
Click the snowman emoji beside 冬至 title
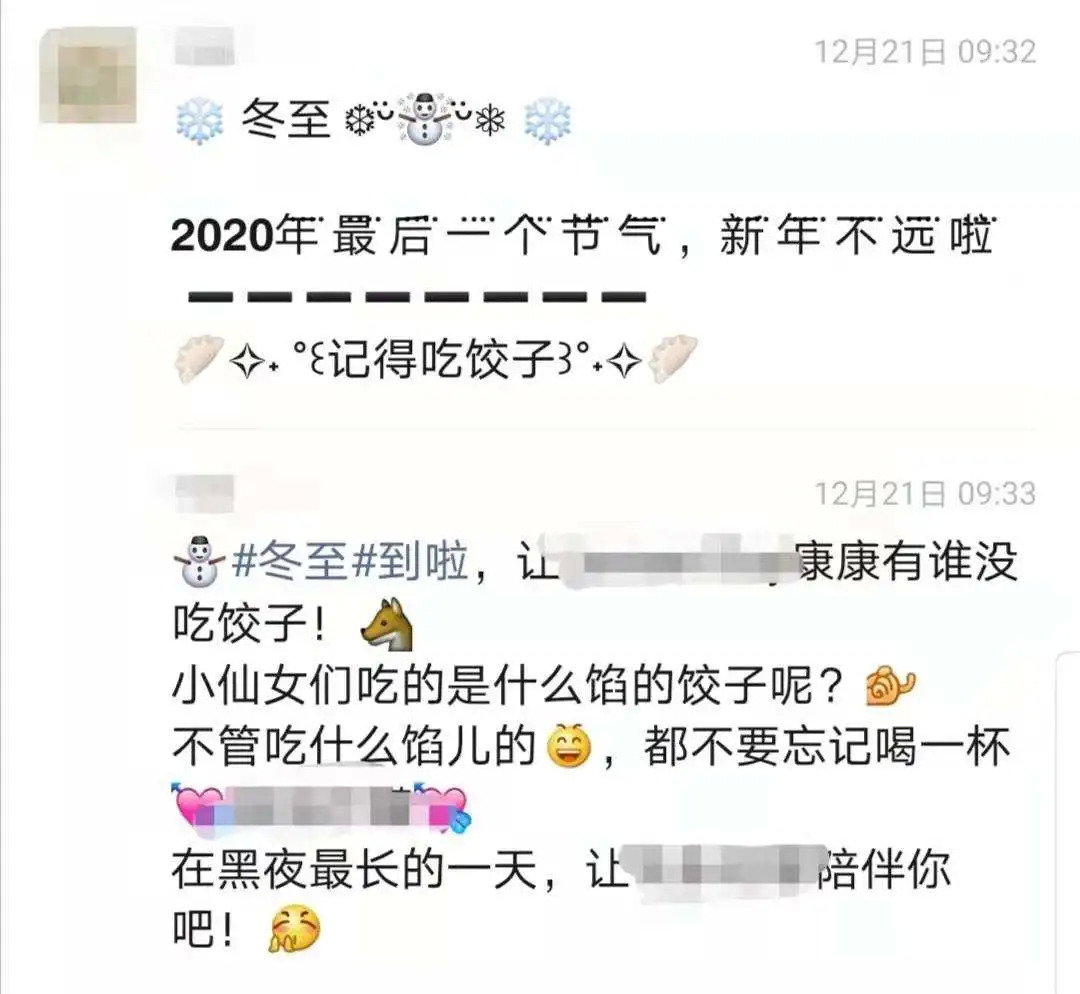pyautogui.click(x=424, y=118)
